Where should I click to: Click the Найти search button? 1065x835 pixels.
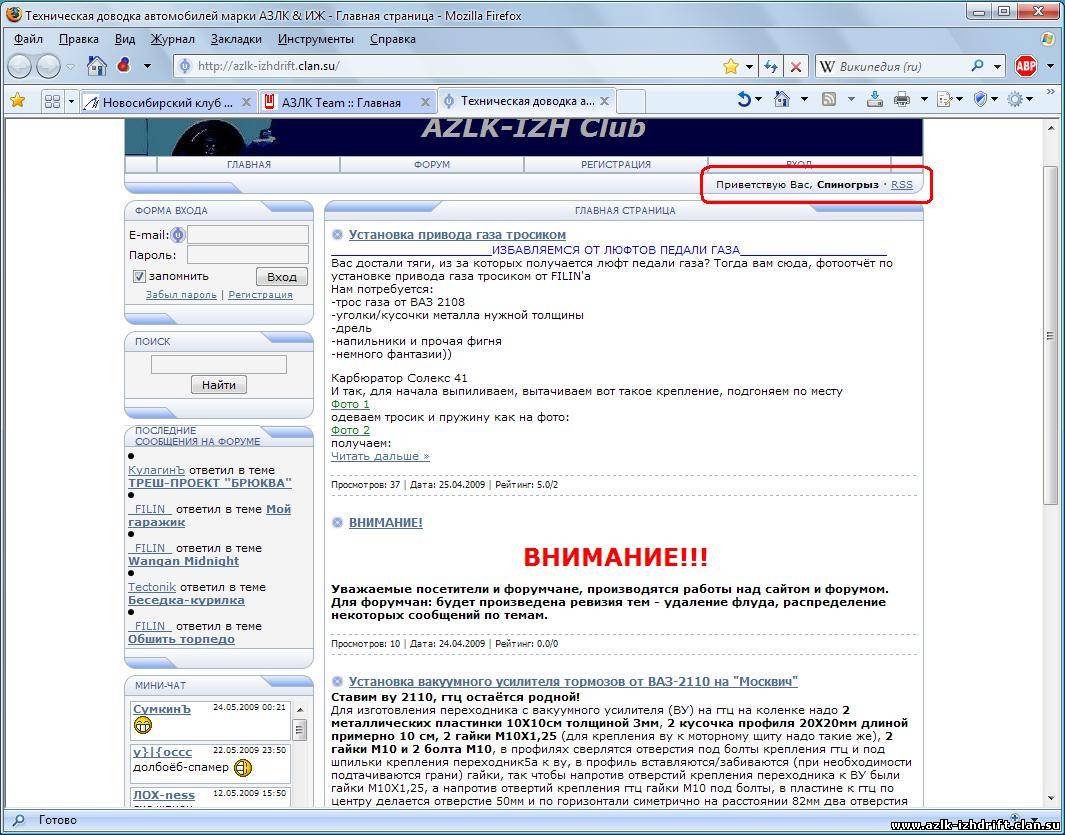tap(219, 385)
